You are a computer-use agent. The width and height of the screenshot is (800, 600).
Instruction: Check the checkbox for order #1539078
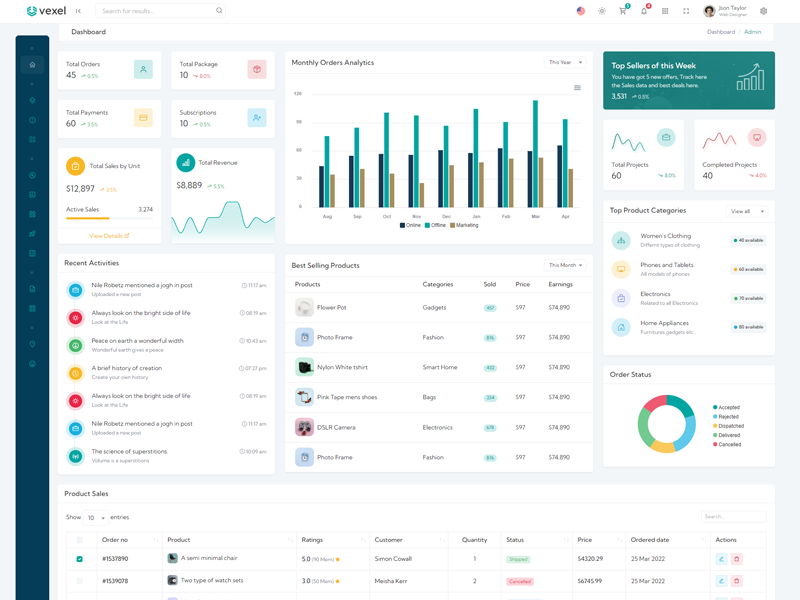point(80,581)
